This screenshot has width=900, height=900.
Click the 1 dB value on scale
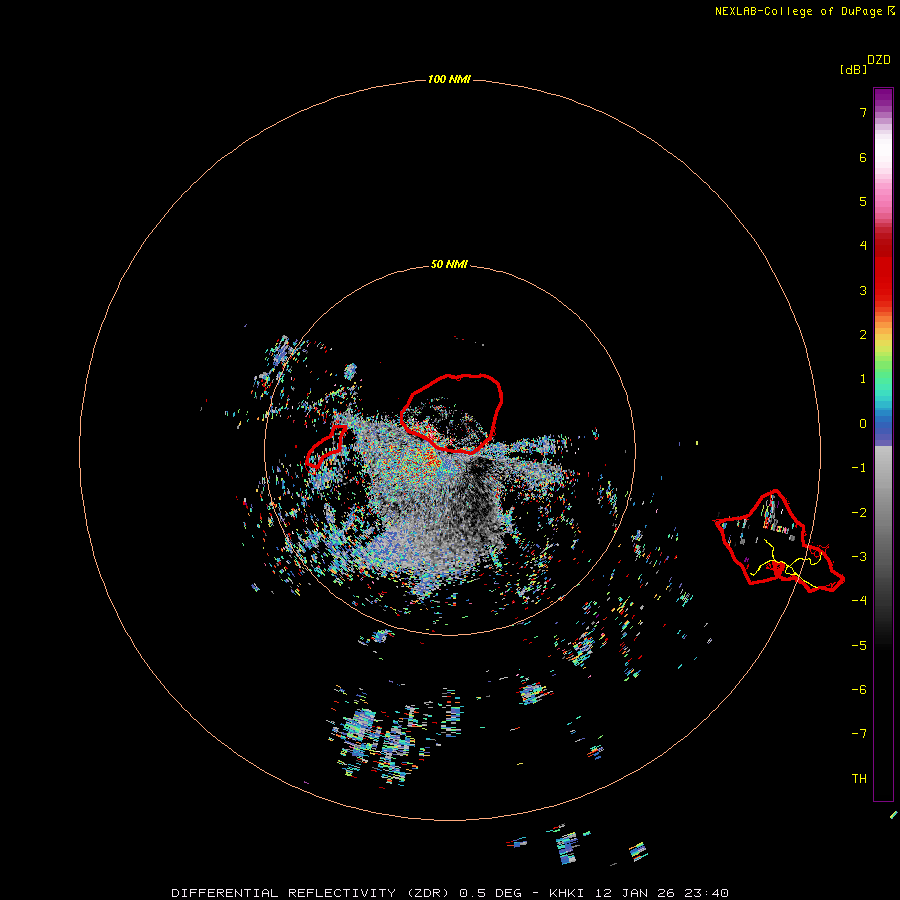863,379
